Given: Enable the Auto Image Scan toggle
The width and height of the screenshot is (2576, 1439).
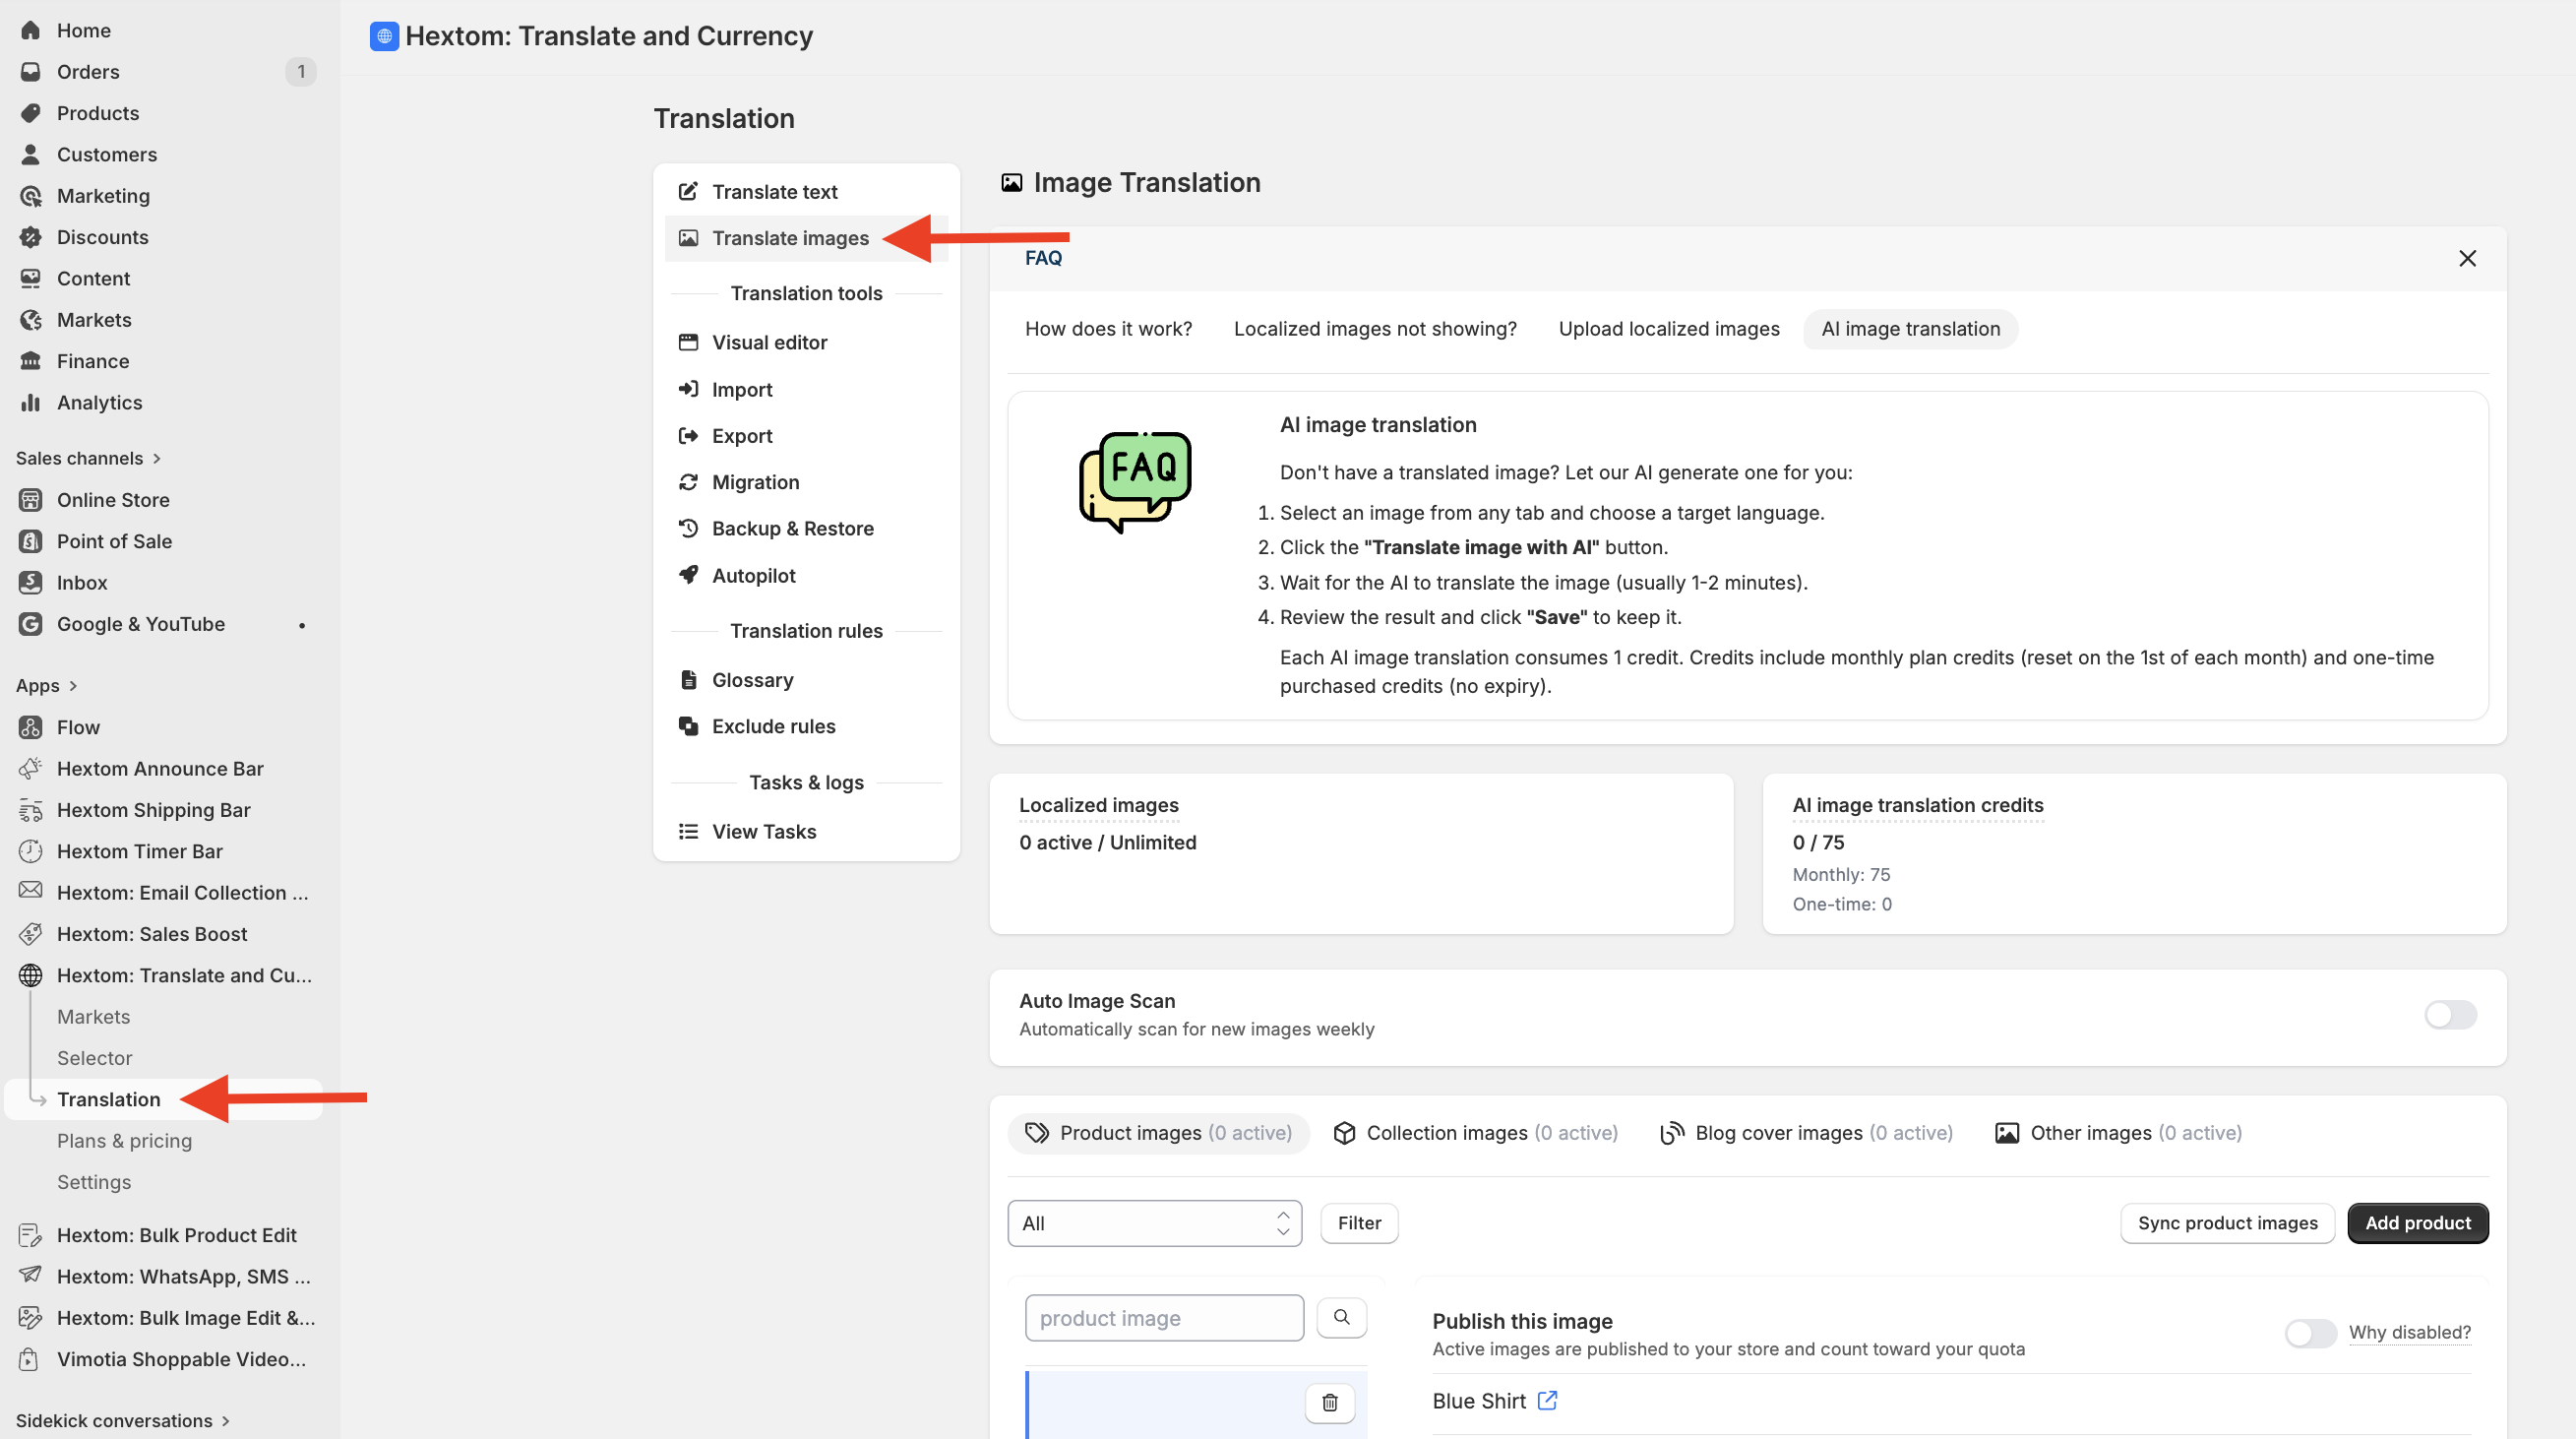Looking at the screenshot, I should coord(2449,1014).
